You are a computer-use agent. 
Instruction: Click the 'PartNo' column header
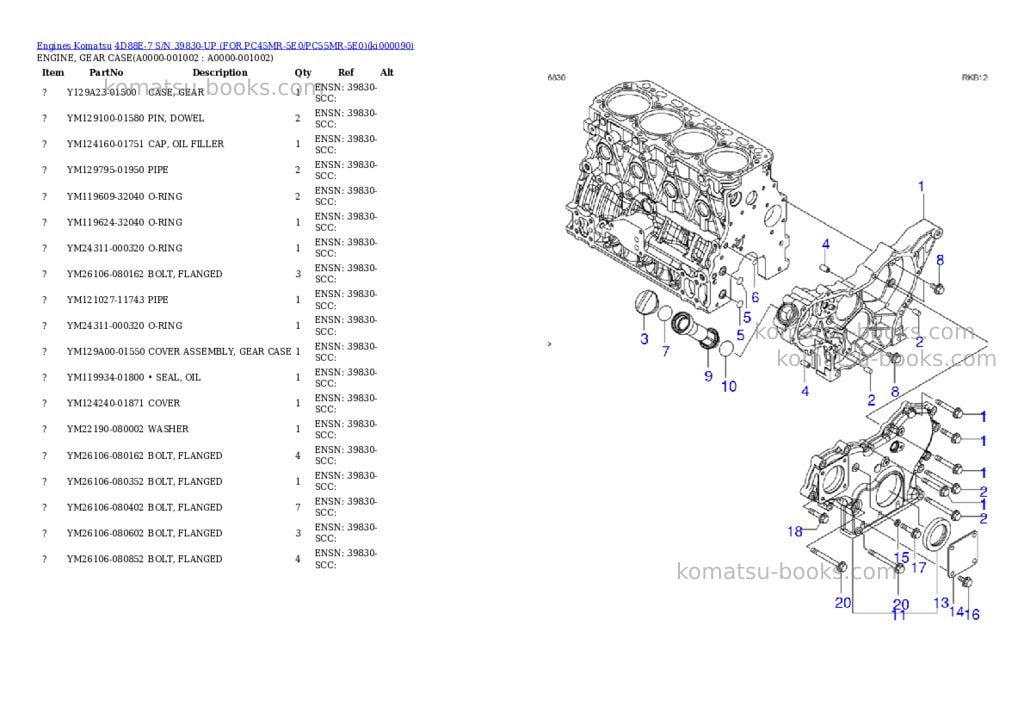pos(106,72)
